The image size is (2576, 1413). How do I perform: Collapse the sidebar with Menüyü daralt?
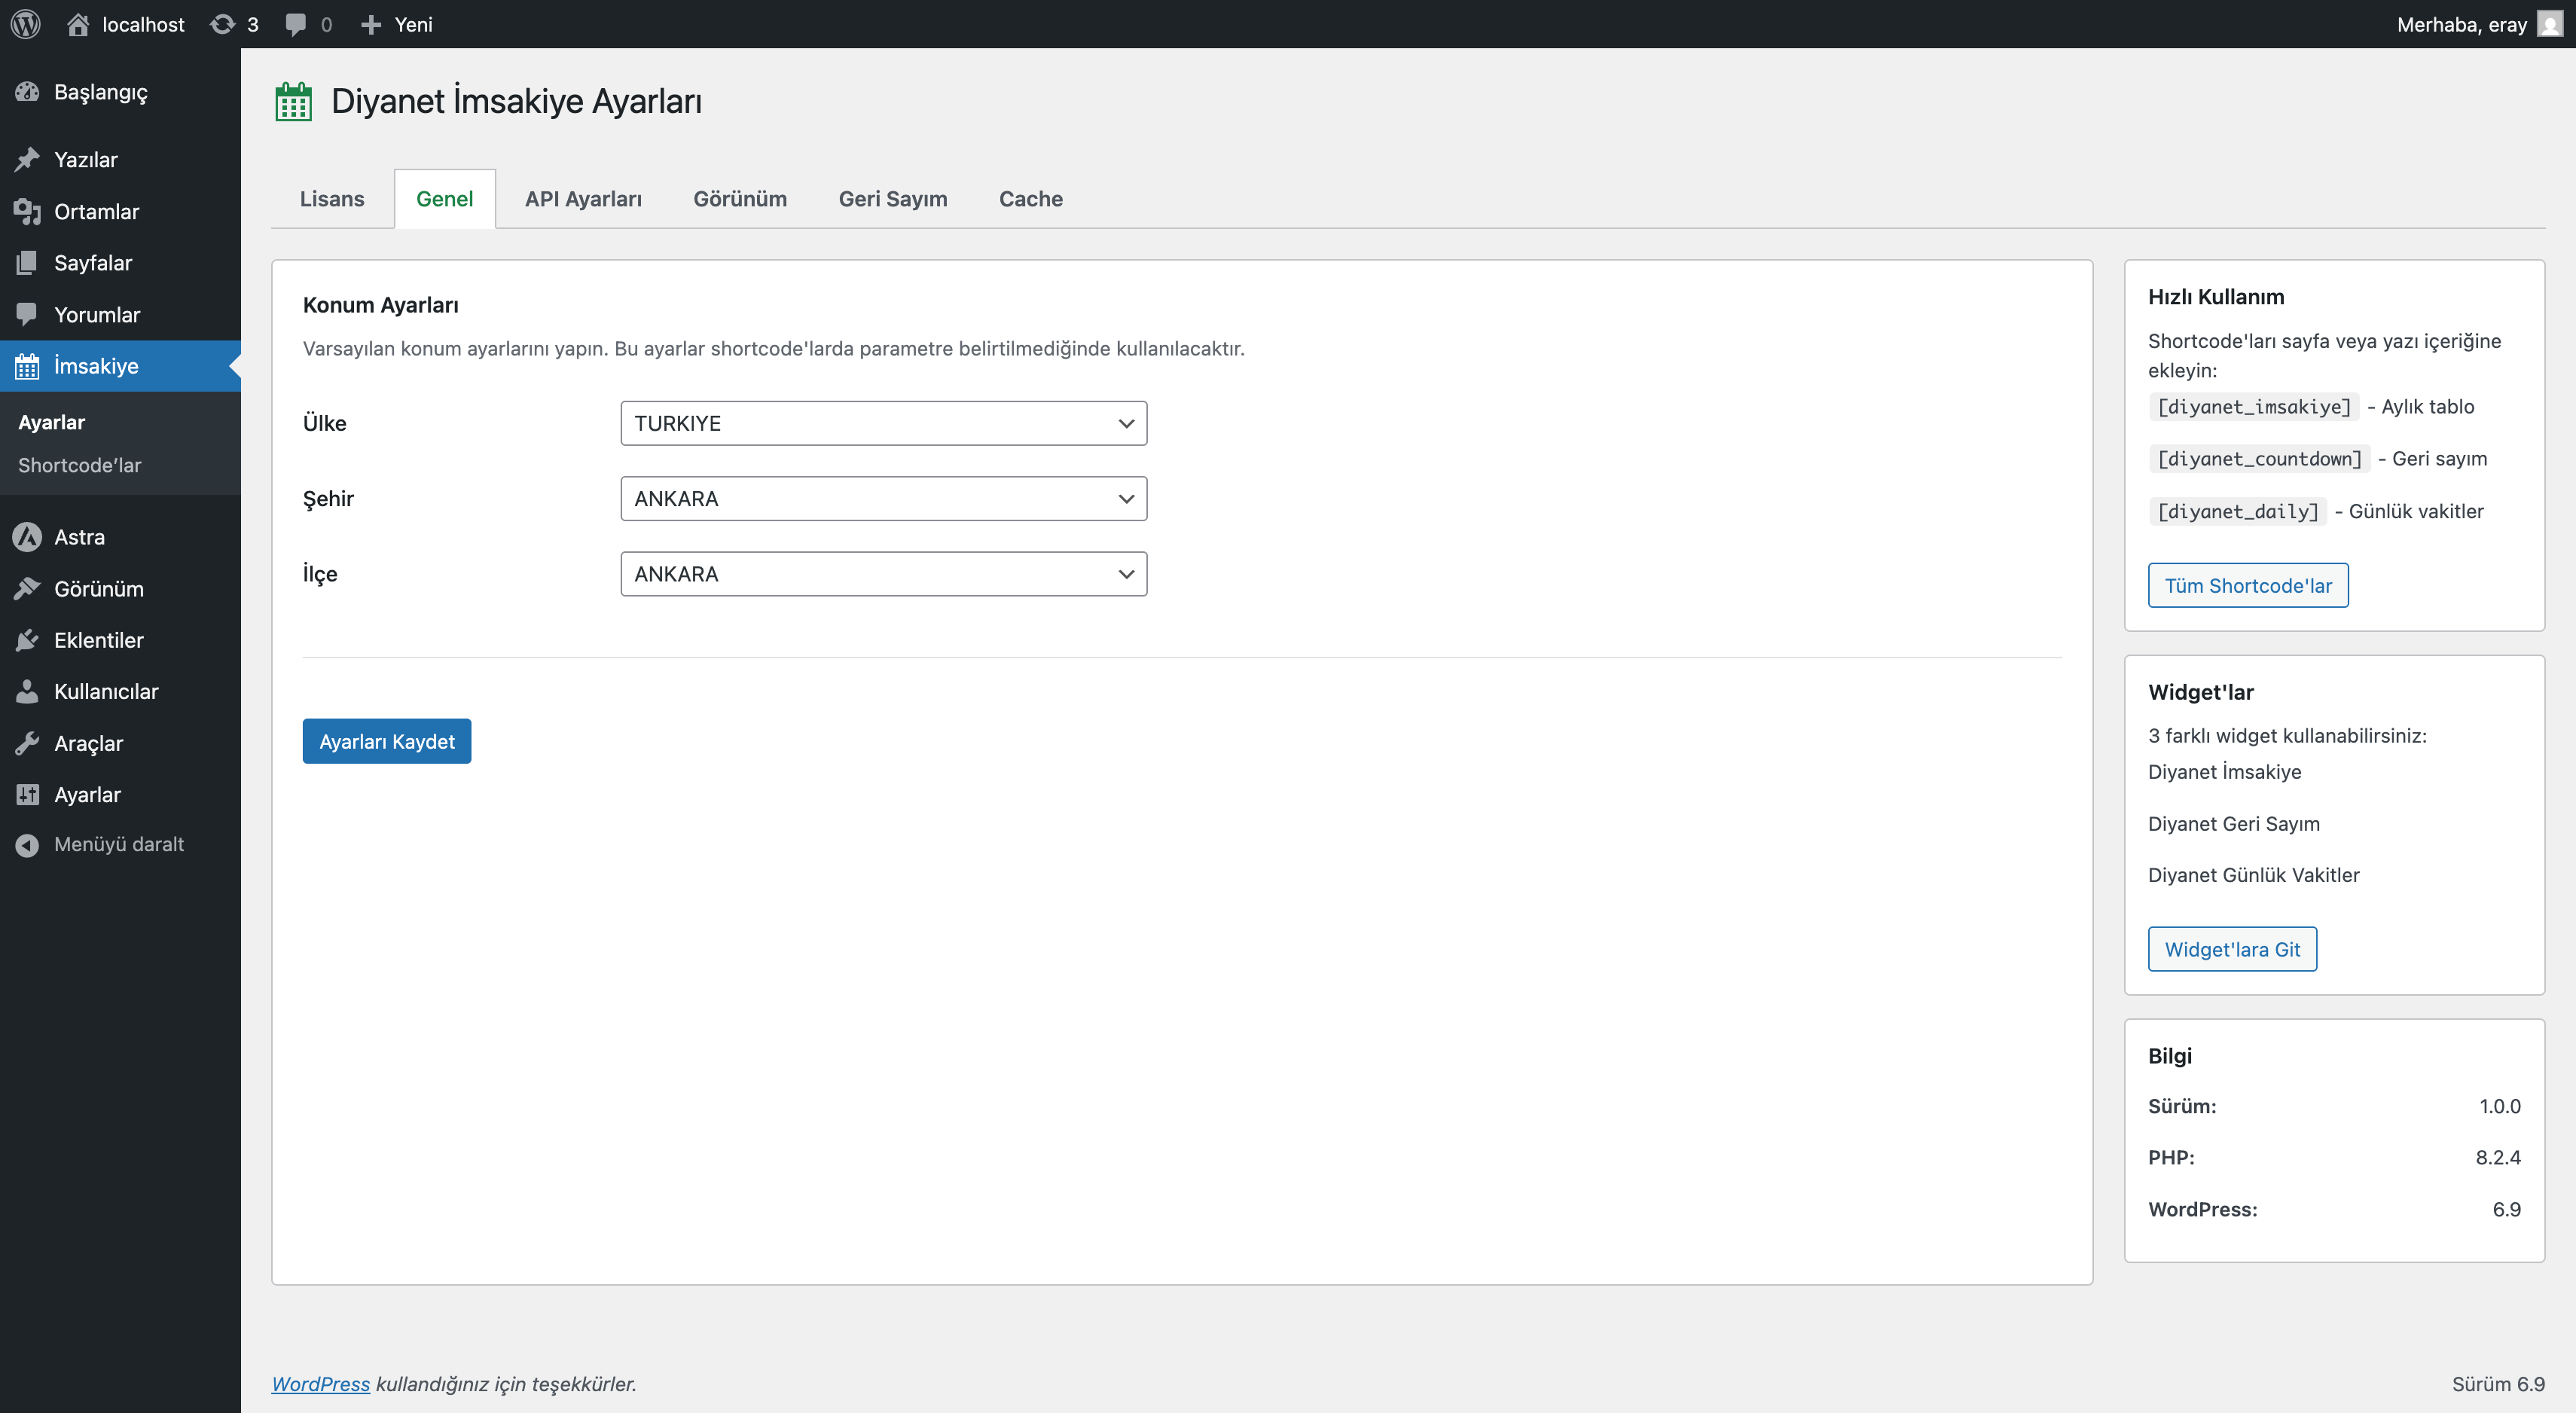click(120, 845)
